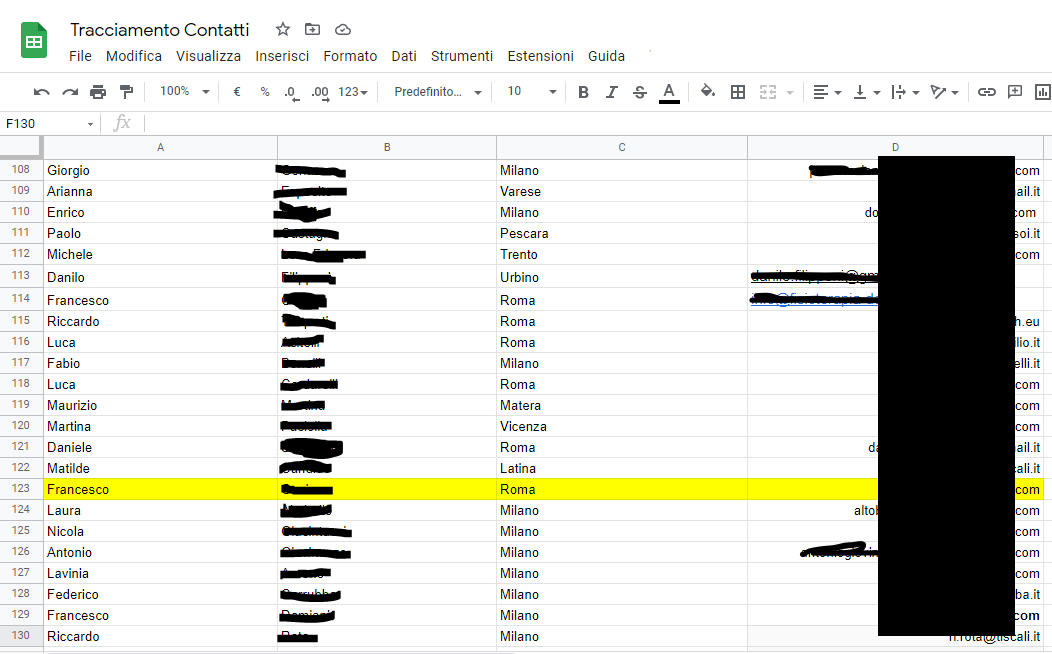Open the 100% zoom dropdown
The image size is (1052, 654).
[185, 92]
